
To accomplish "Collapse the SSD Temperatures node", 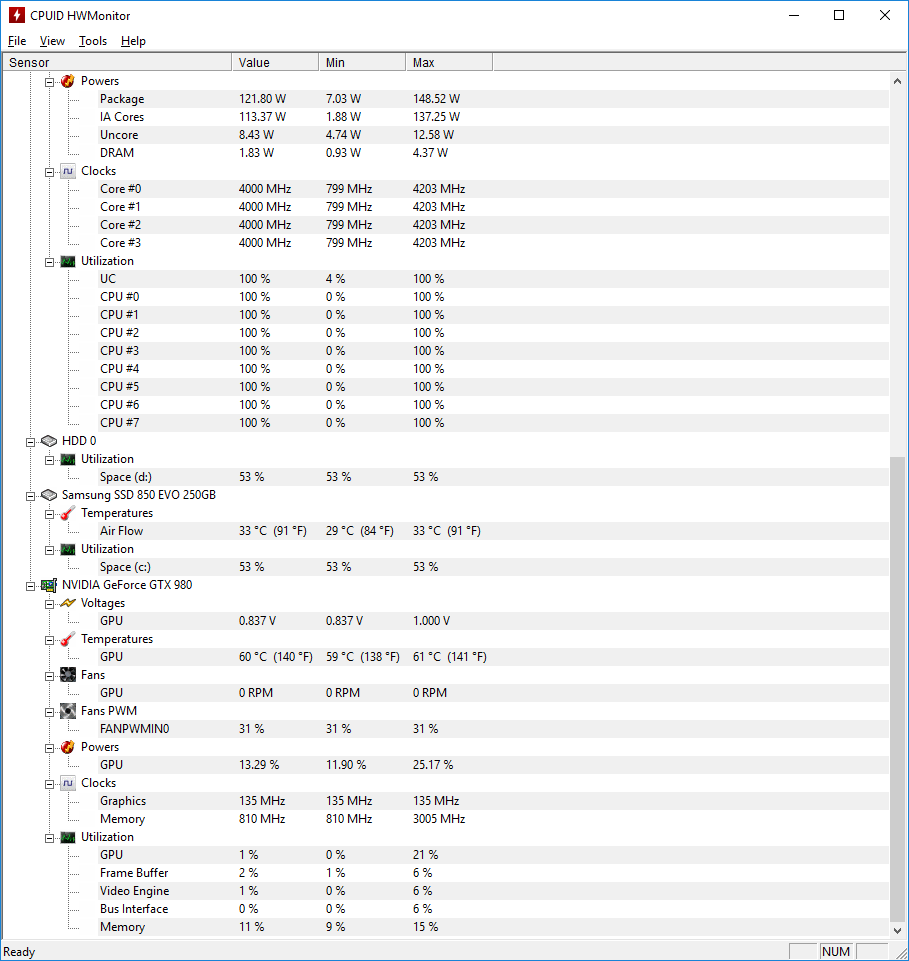I will pos(49,514).
